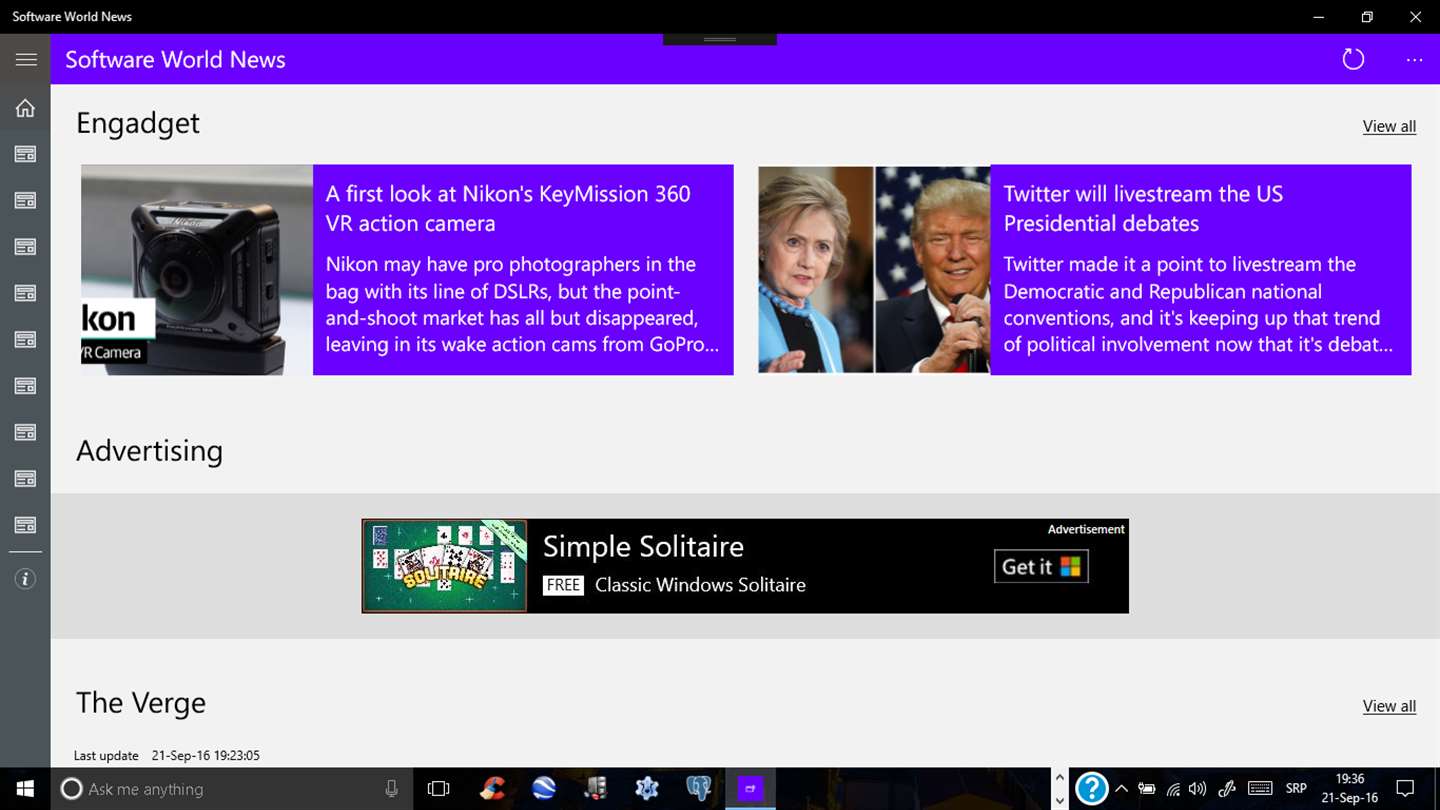1440x810 pixels.
Task: Switch the SRP input language indicator
Action: coord(1296,789)
